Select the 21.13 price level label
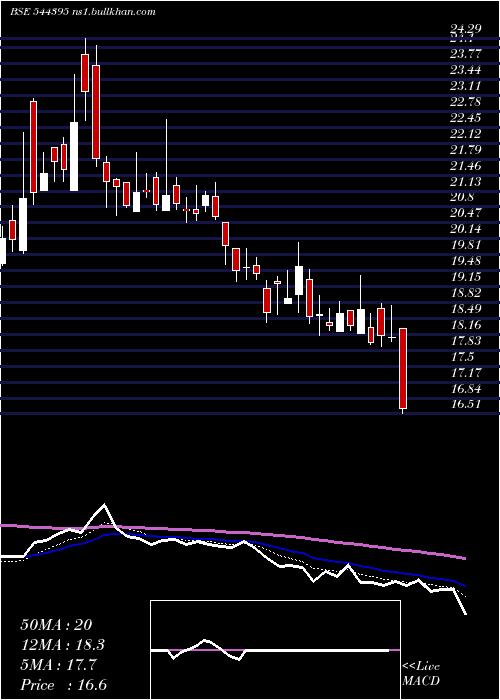Viewport: 500px width, 700px height. point(466,181)
